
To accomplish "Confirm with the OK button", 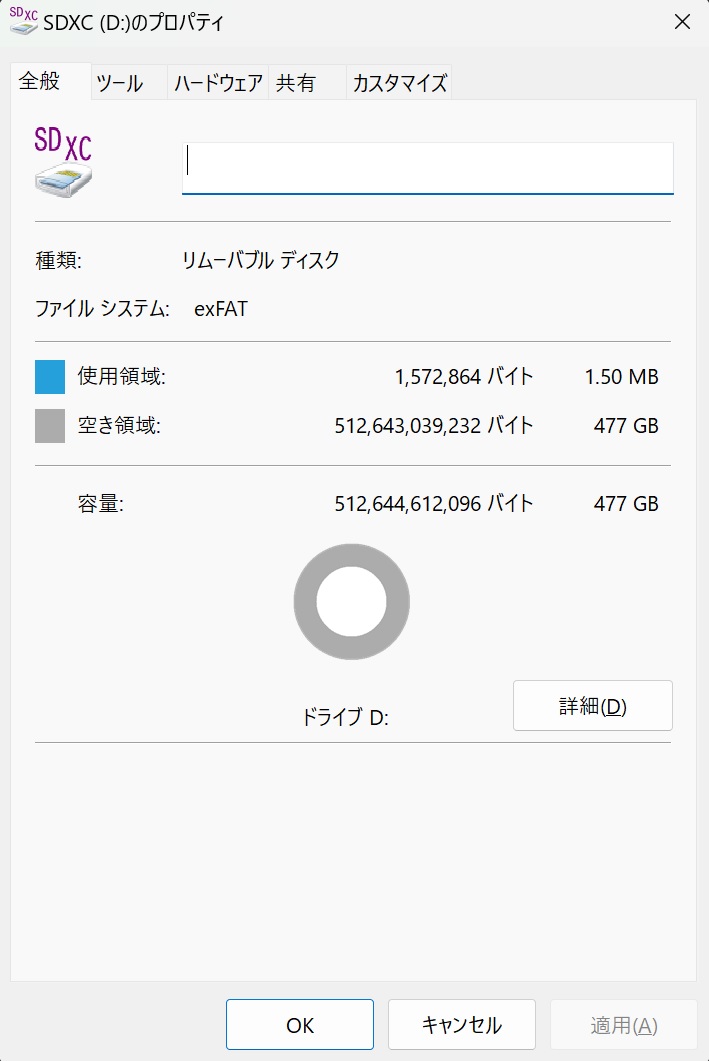I will coord(300,1025).
